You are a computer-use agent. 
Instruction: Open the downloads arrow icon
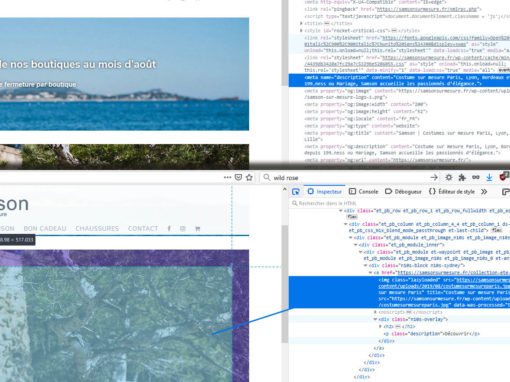click(489, 177)
